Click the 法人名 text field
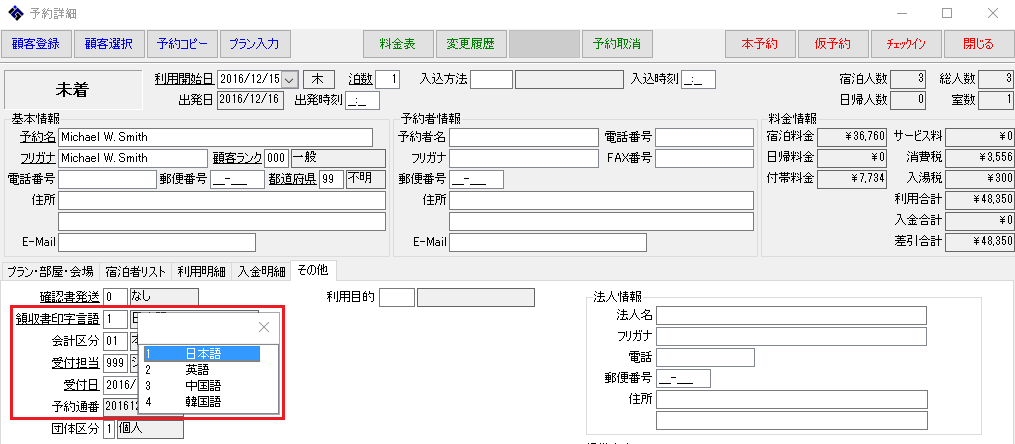The image size is (1015, 444). point(791,315)
